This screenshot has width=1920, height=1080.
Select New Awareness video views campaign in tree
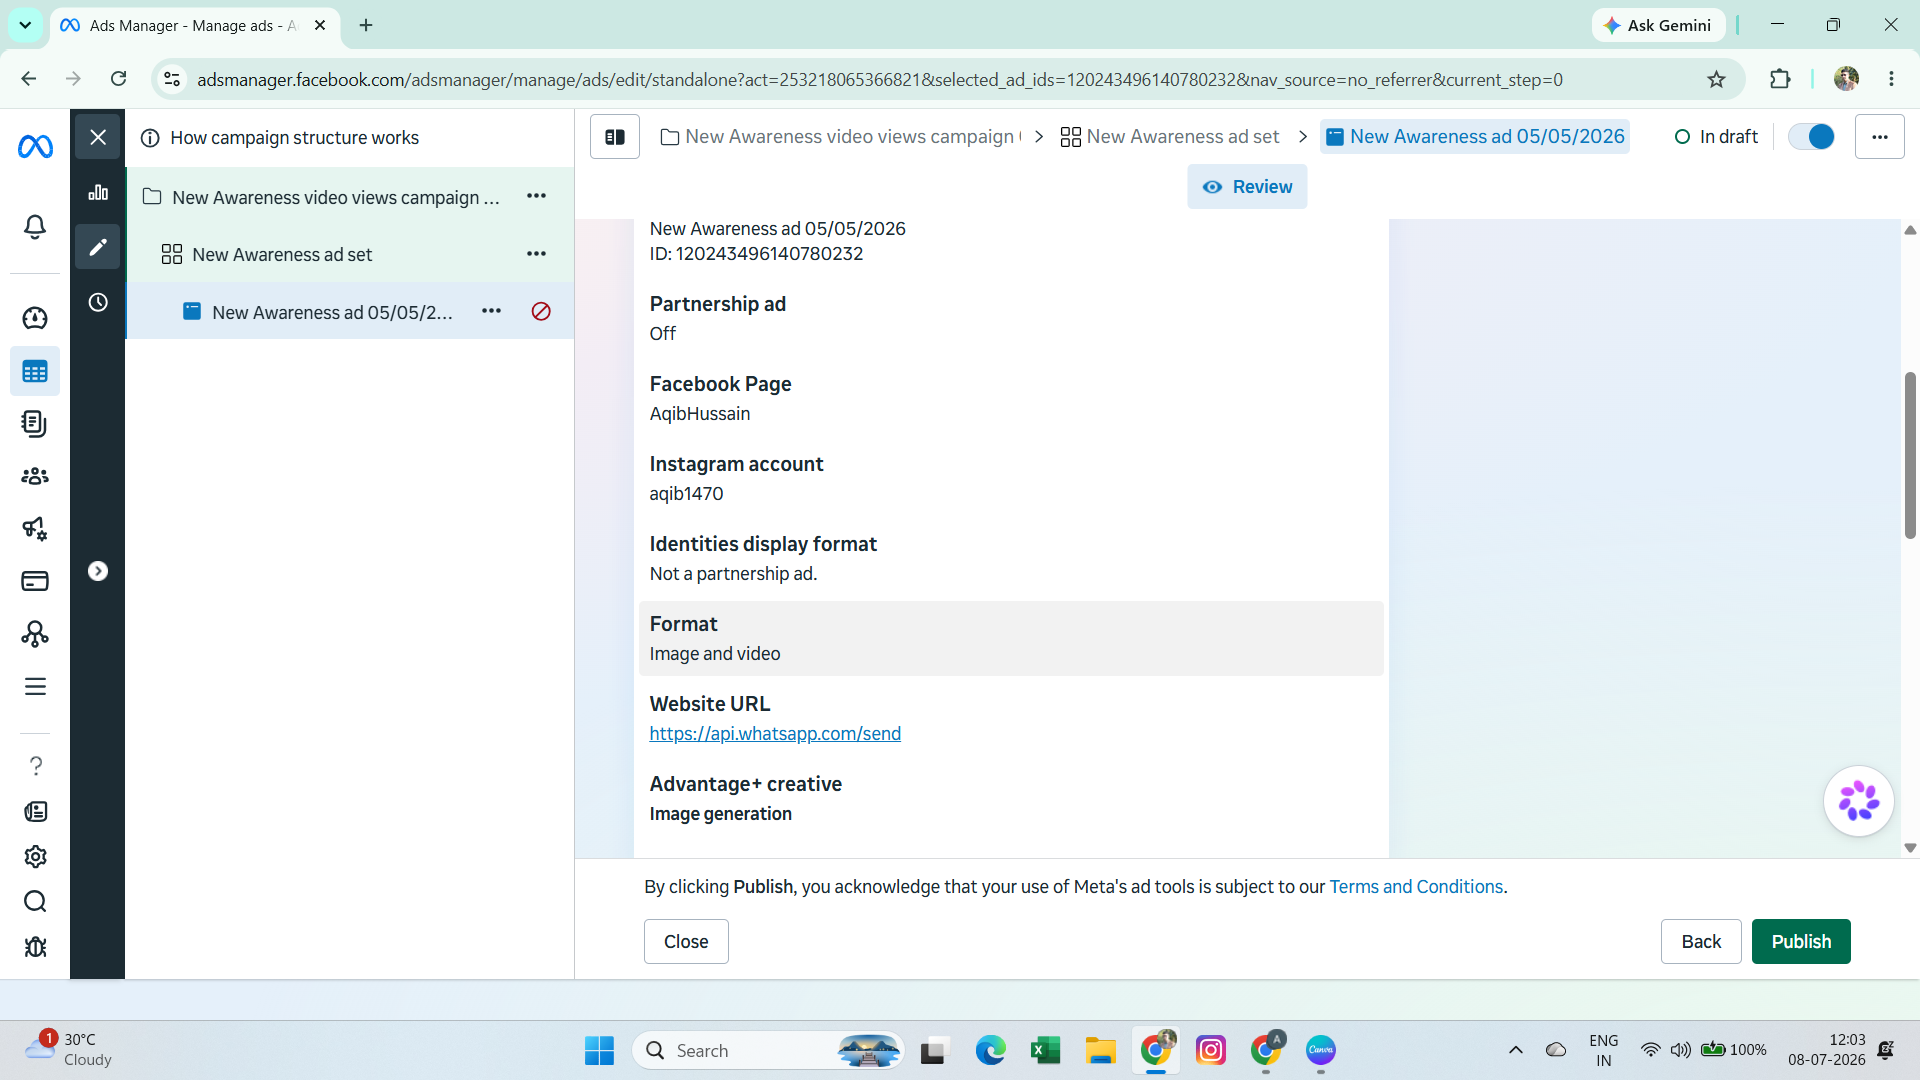(x=336, y=197)
